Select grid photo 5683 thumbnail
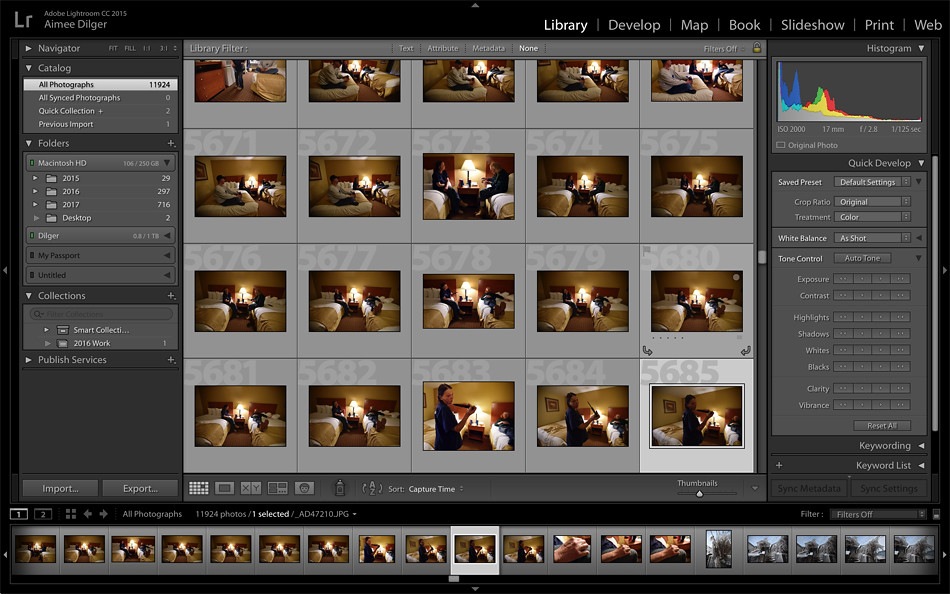950x594 pixels. tap(468, 416)
